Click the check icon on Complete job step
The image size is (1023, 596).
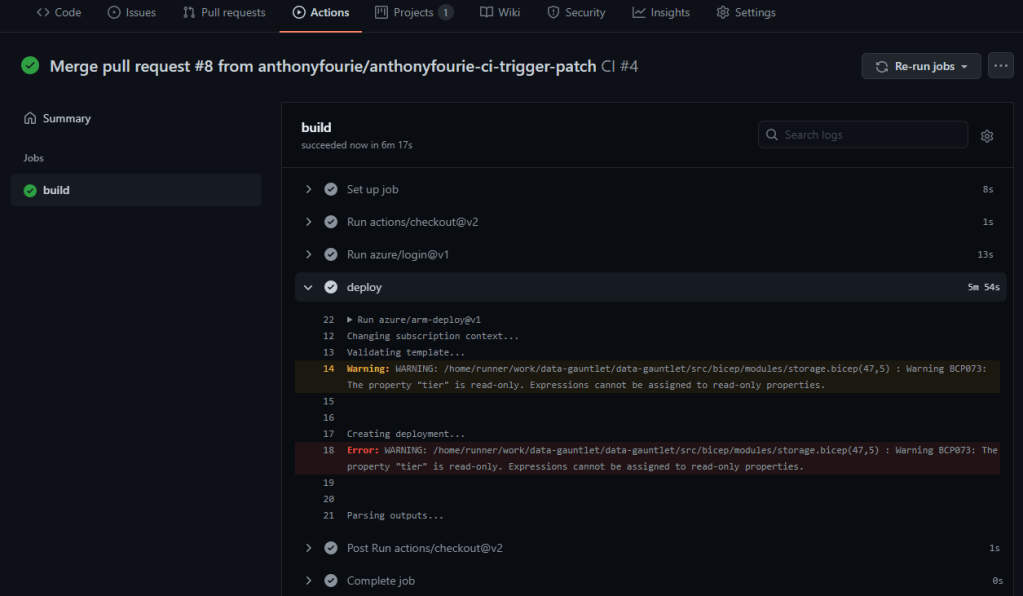(x=331, y=580)
